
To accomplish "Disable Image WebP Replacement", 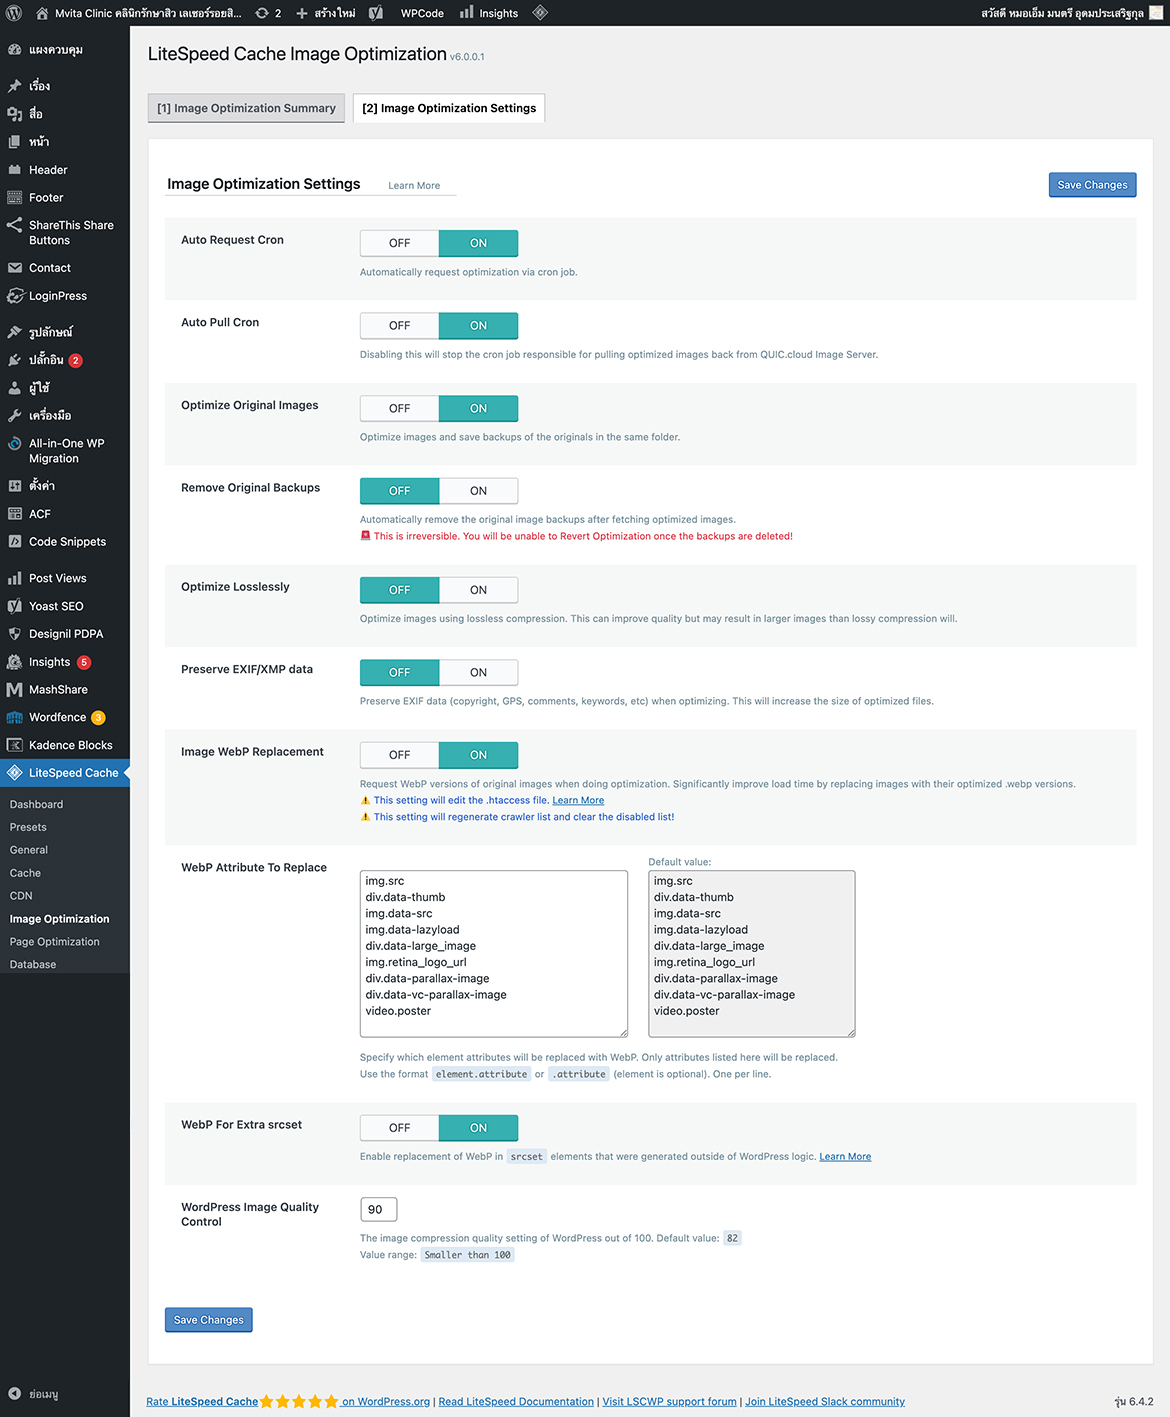I will point(399,755).
